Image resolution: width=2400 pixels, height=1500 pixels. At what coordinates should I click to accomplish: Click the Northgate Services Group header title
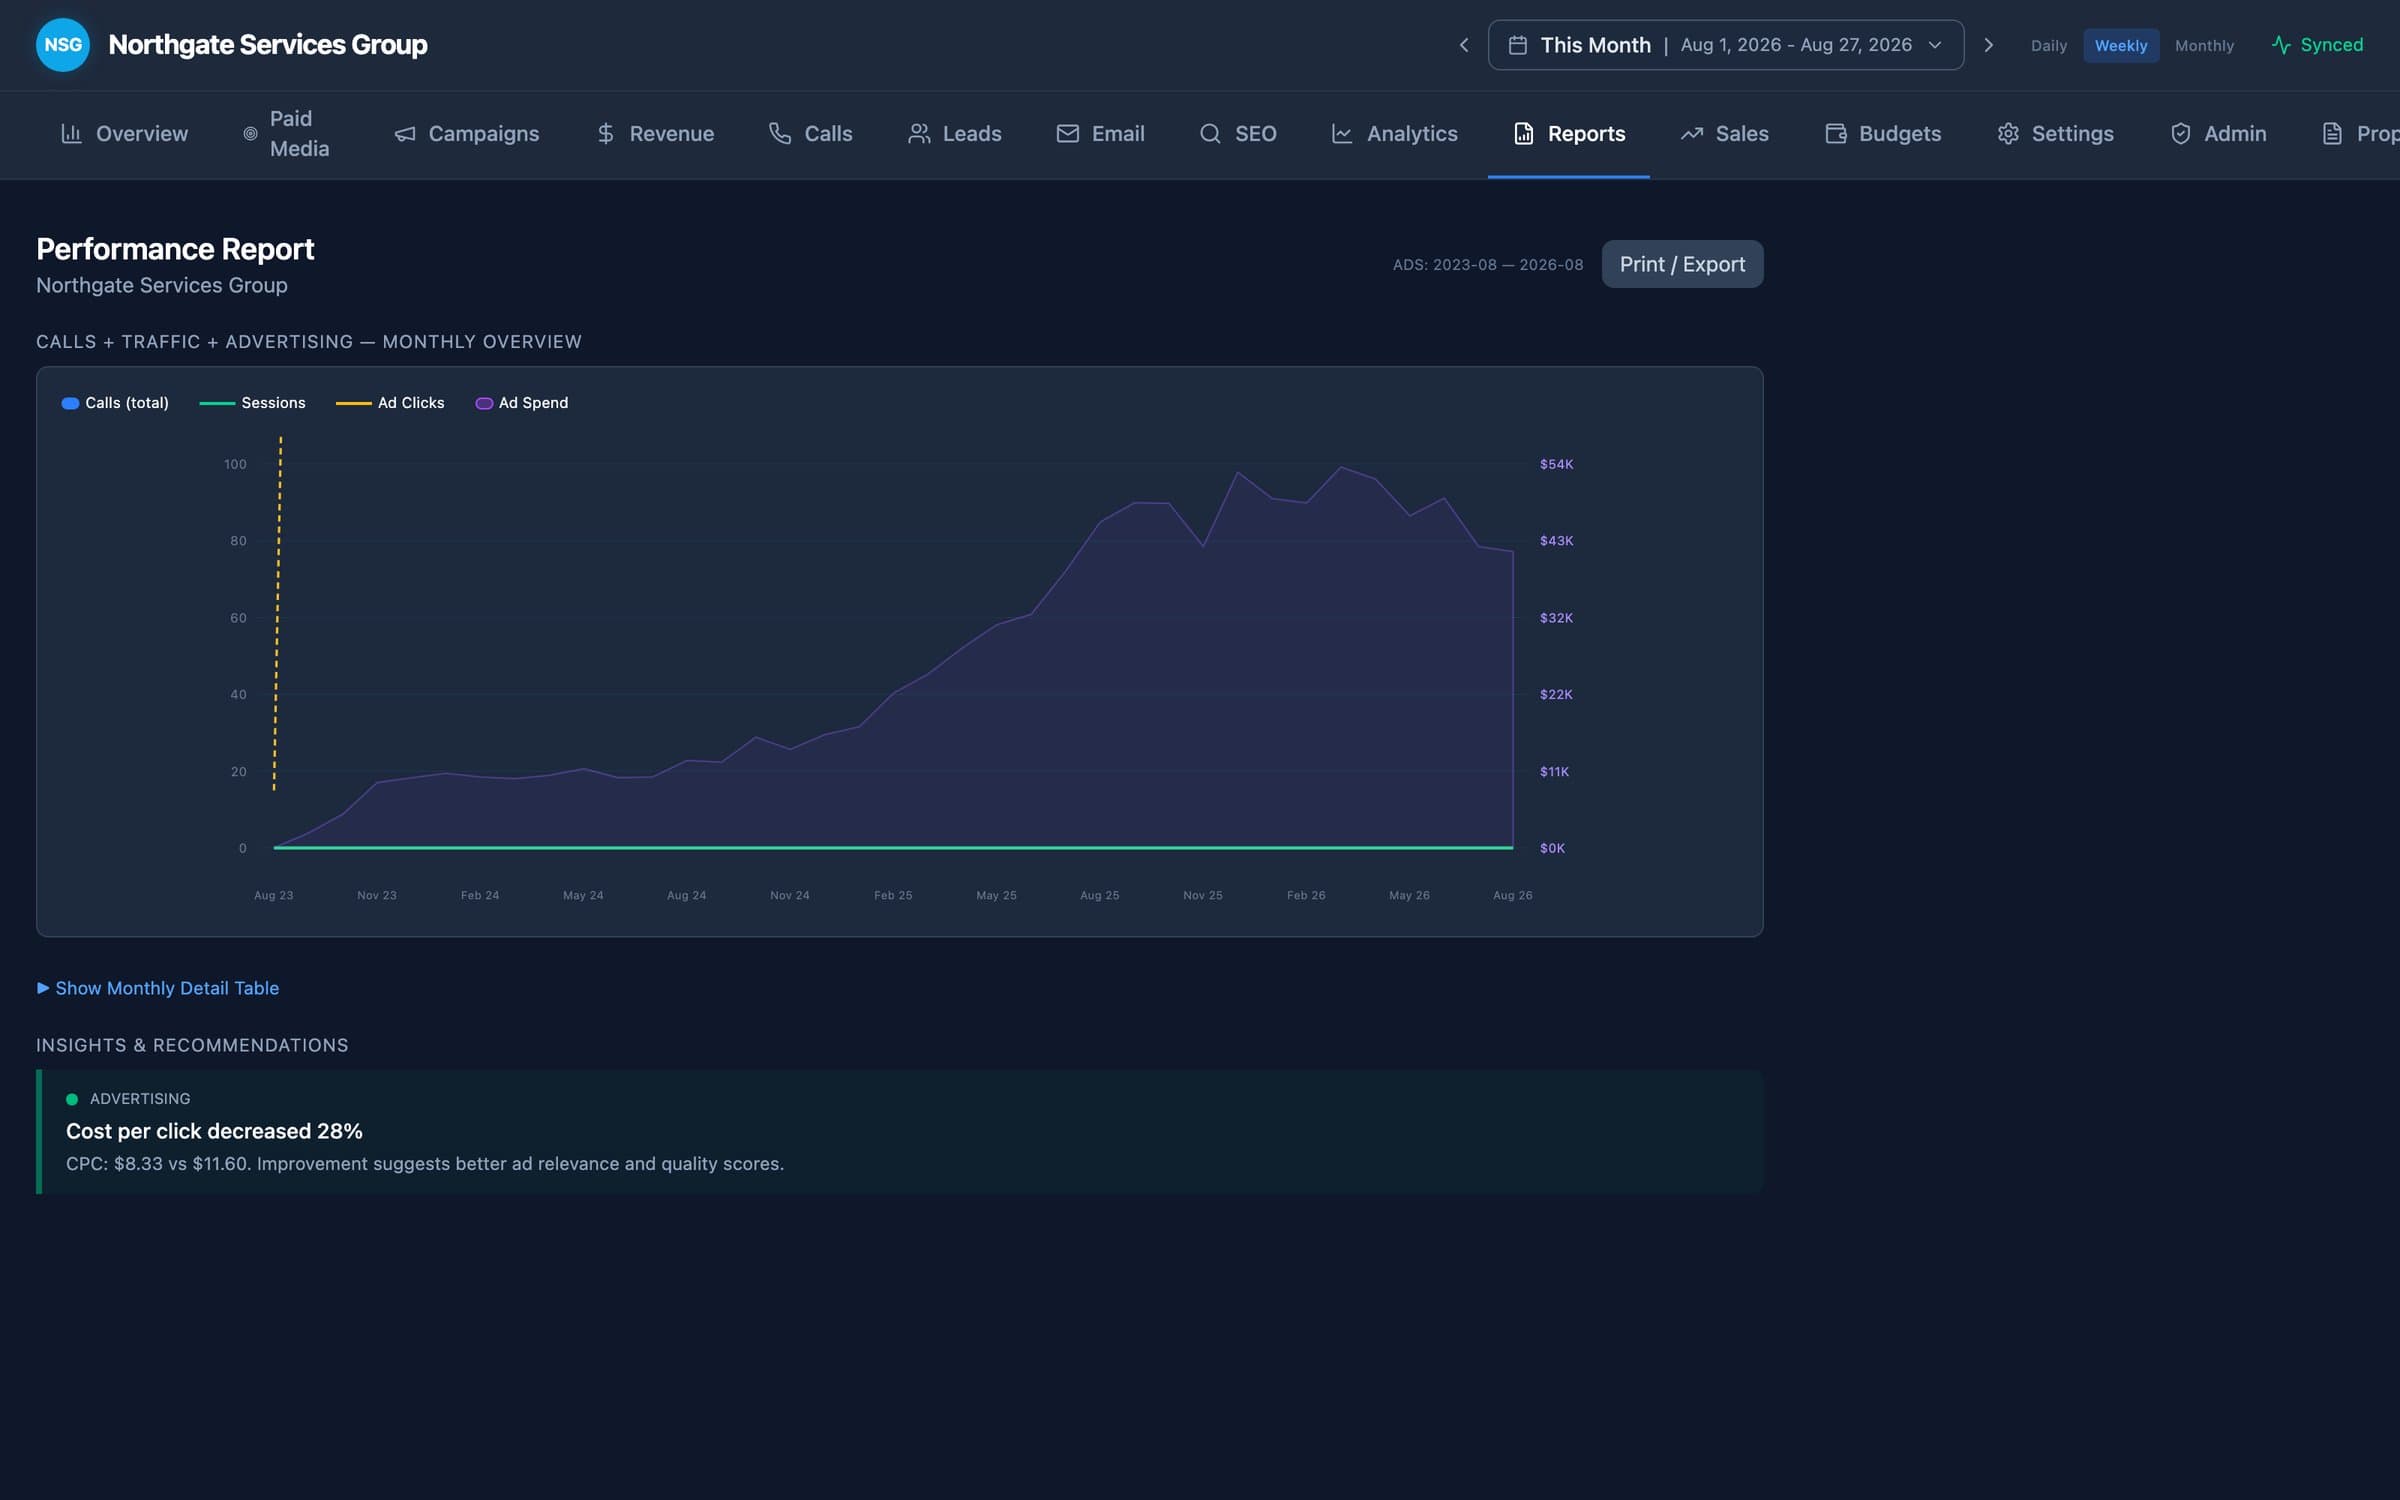coord(268,45)
